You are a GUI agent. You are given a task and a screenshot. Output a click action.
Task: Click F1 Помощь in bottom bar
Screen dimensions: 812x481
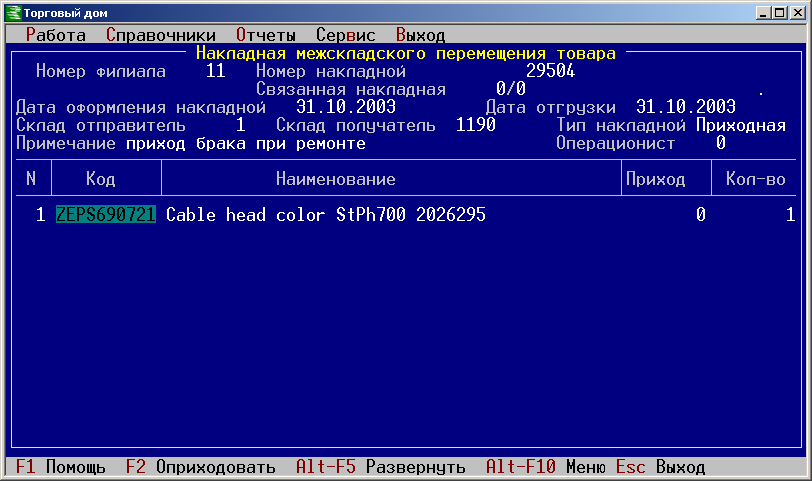(60, 467)
